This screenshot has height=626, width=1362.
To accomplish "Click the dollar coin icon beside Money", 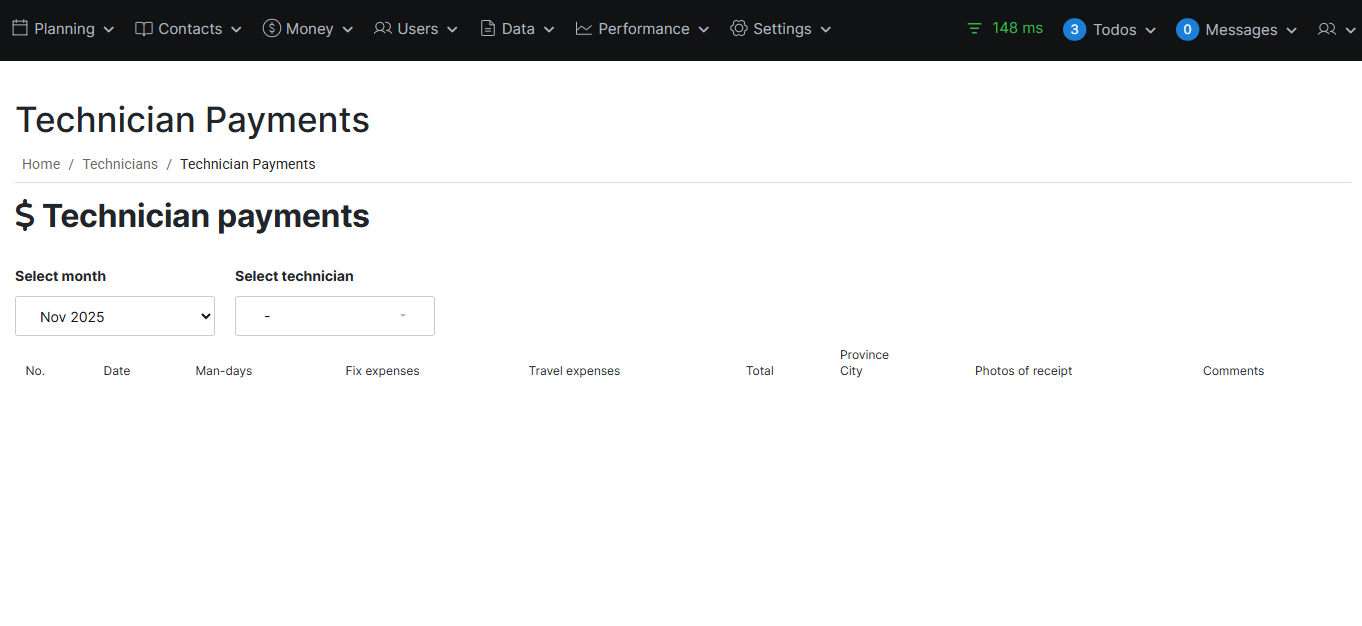I will [x=272, y=29].
